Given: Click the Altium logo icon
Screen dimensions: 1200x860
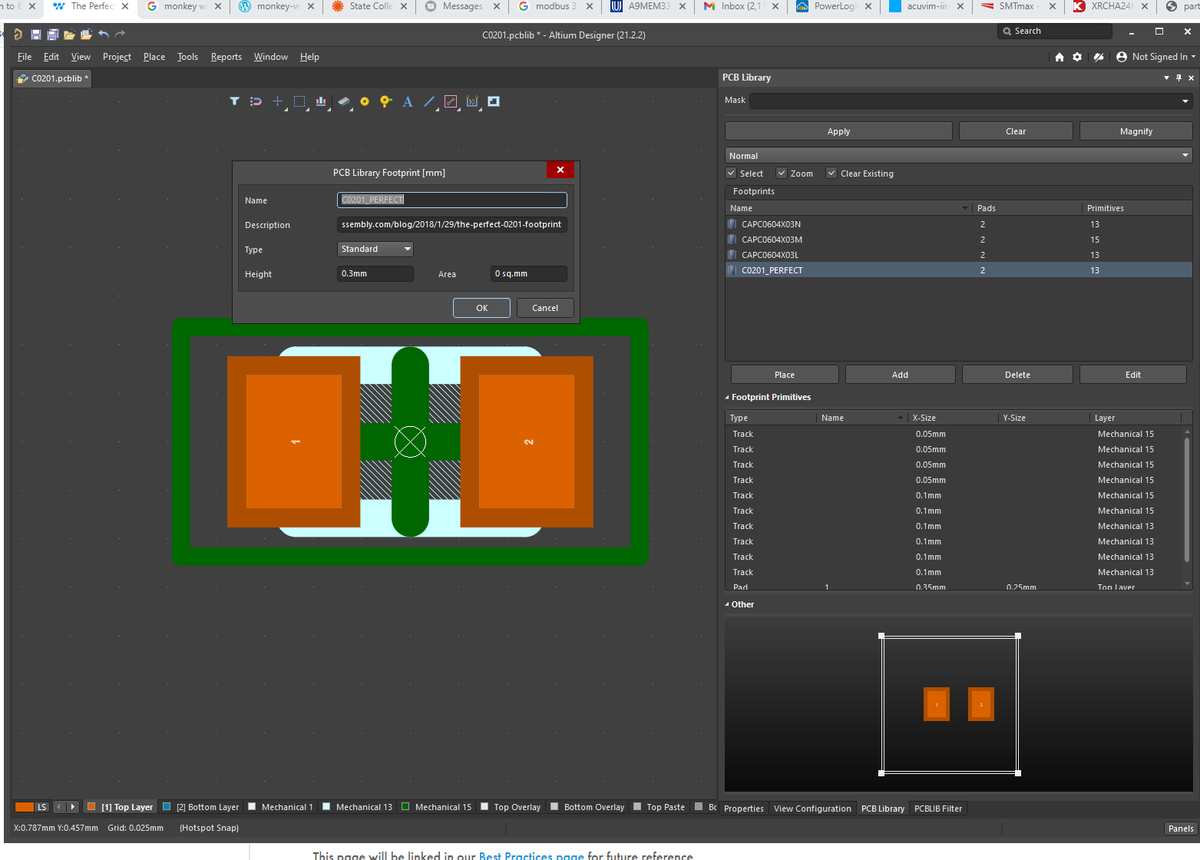Looking at the screenshot, I should pyautogui.click(x=17, y=35).
